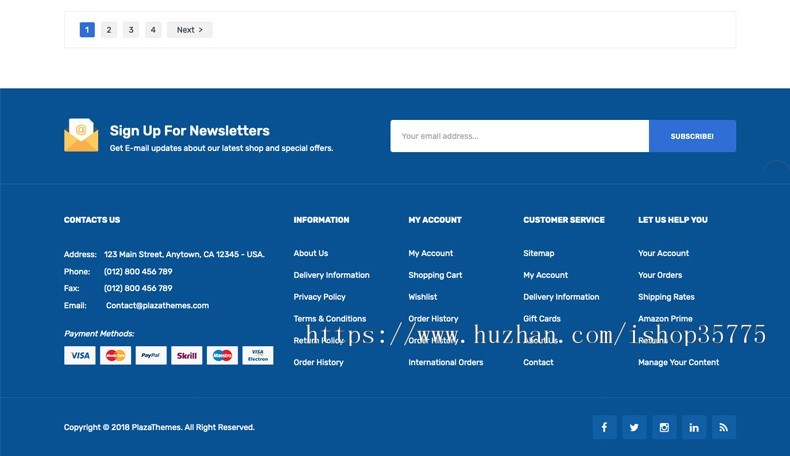This screenshot has height=456, width=790.
Task: Open the Delivery Information link under Information
Action: 331,275
